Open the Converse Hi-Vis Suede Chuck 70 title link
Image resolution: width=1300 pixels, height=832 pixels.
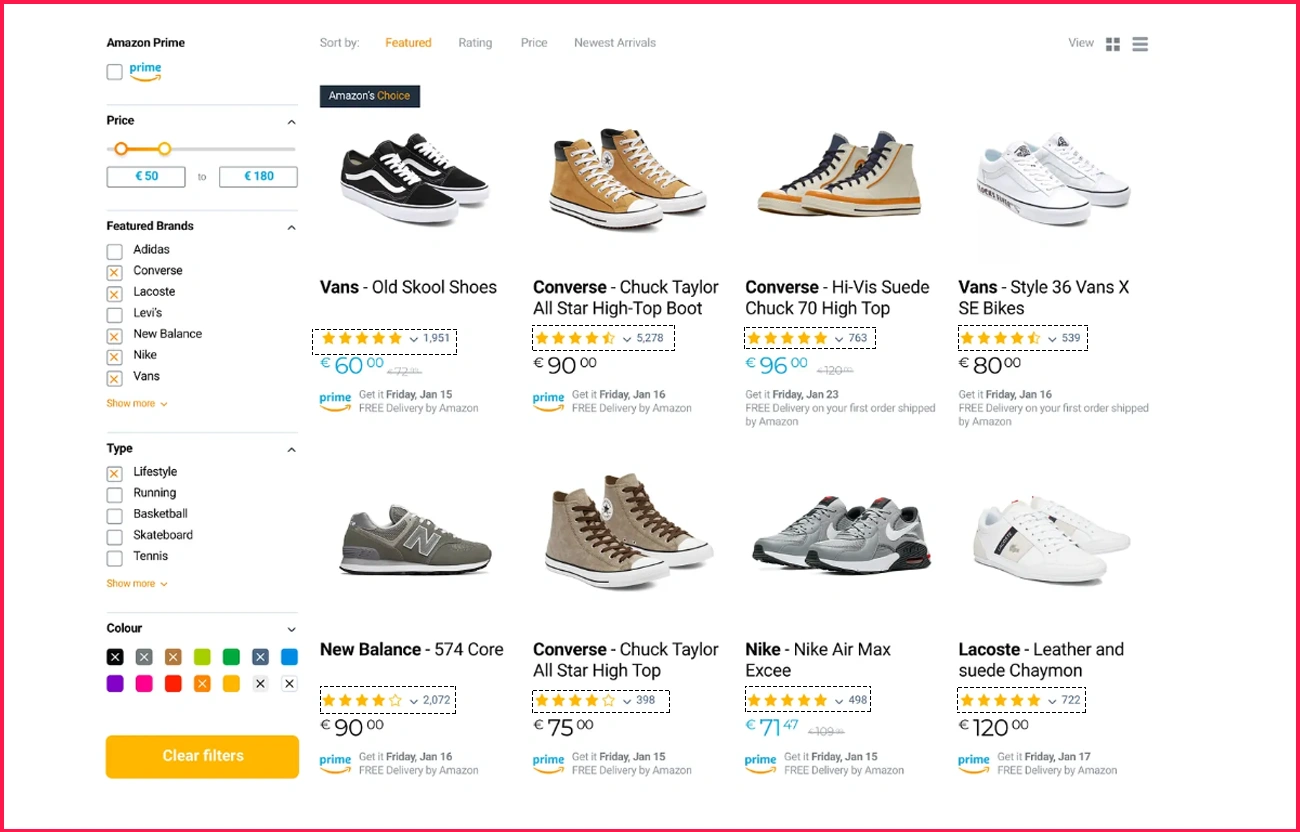837,298
